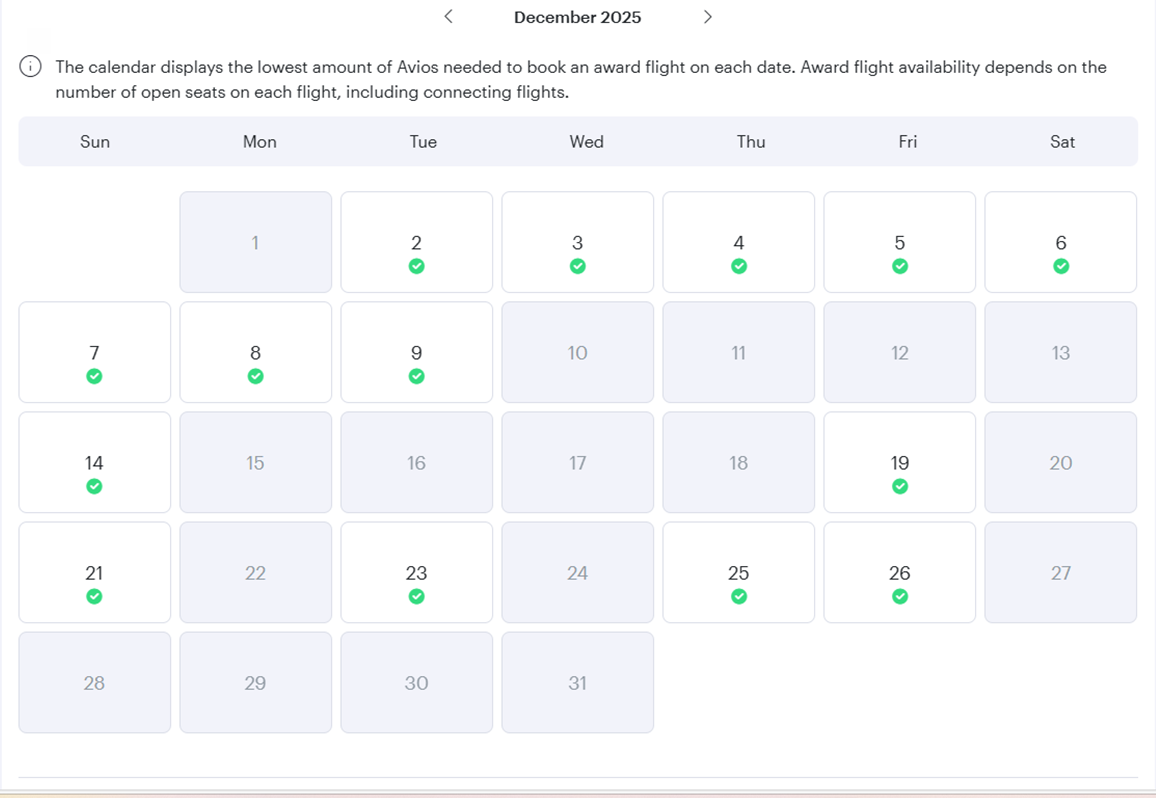Click the green availability checkmark on December 26

tap(900, 597)
